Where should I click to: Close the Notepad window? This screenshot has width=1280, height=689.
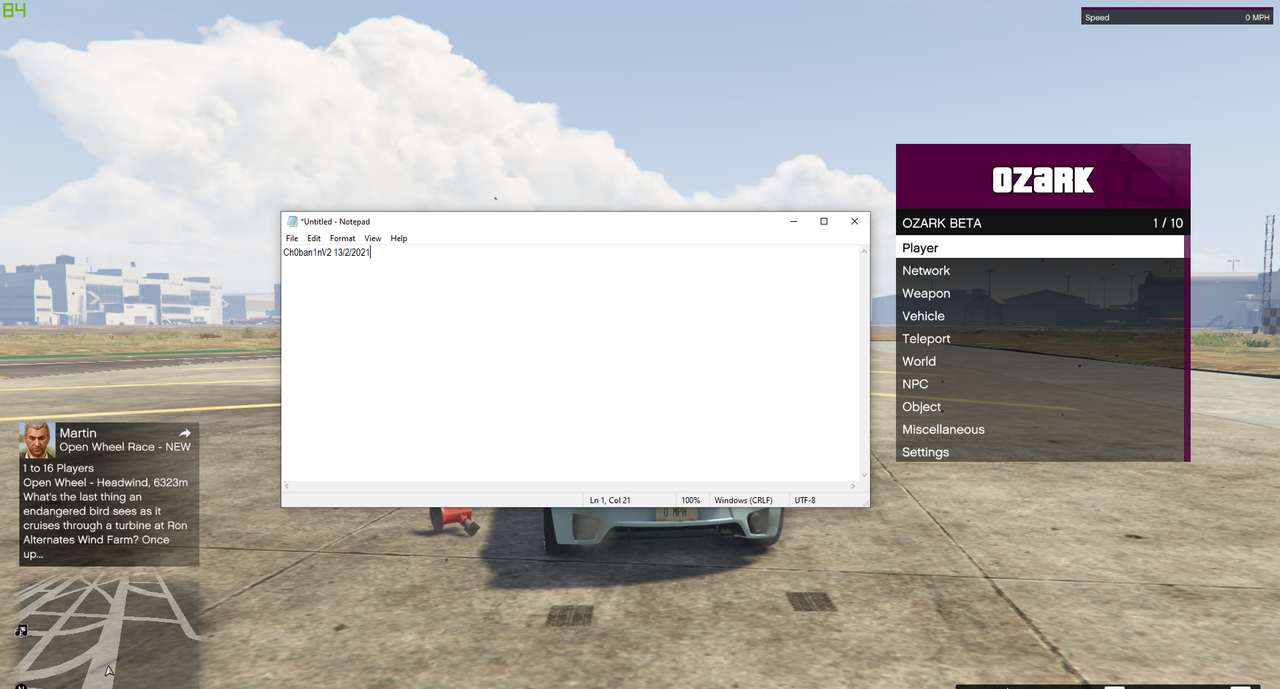click(854, 221)
